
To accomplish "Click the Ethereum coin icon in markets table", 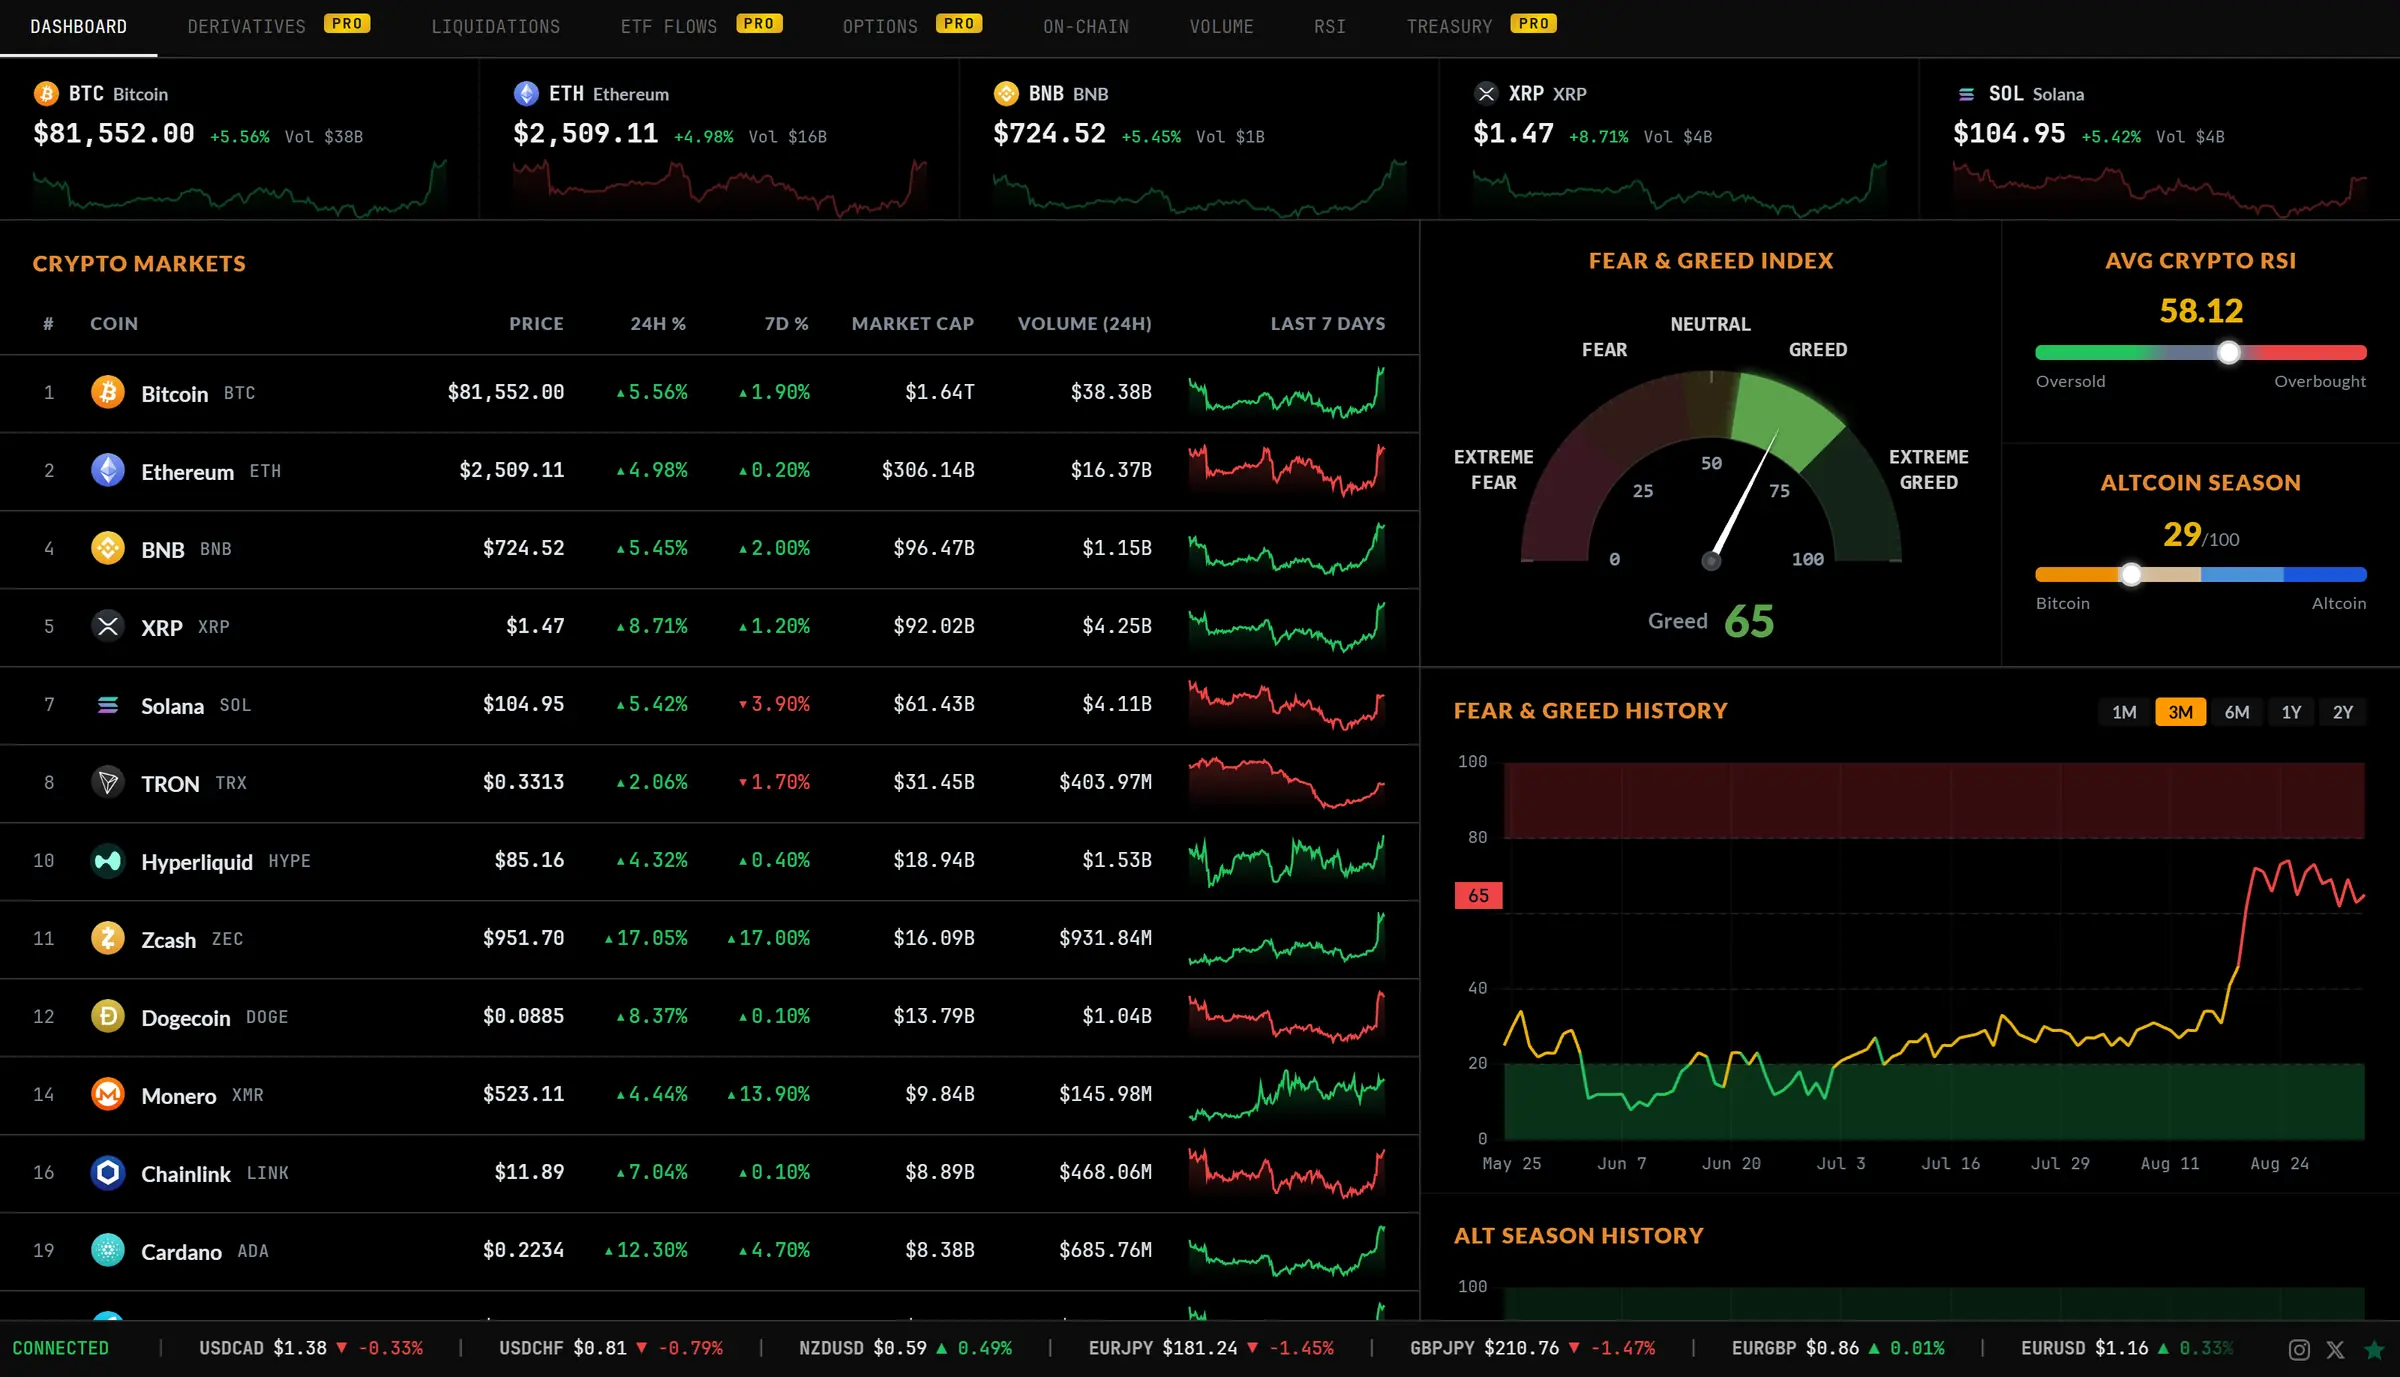I will tap(108, 470).
